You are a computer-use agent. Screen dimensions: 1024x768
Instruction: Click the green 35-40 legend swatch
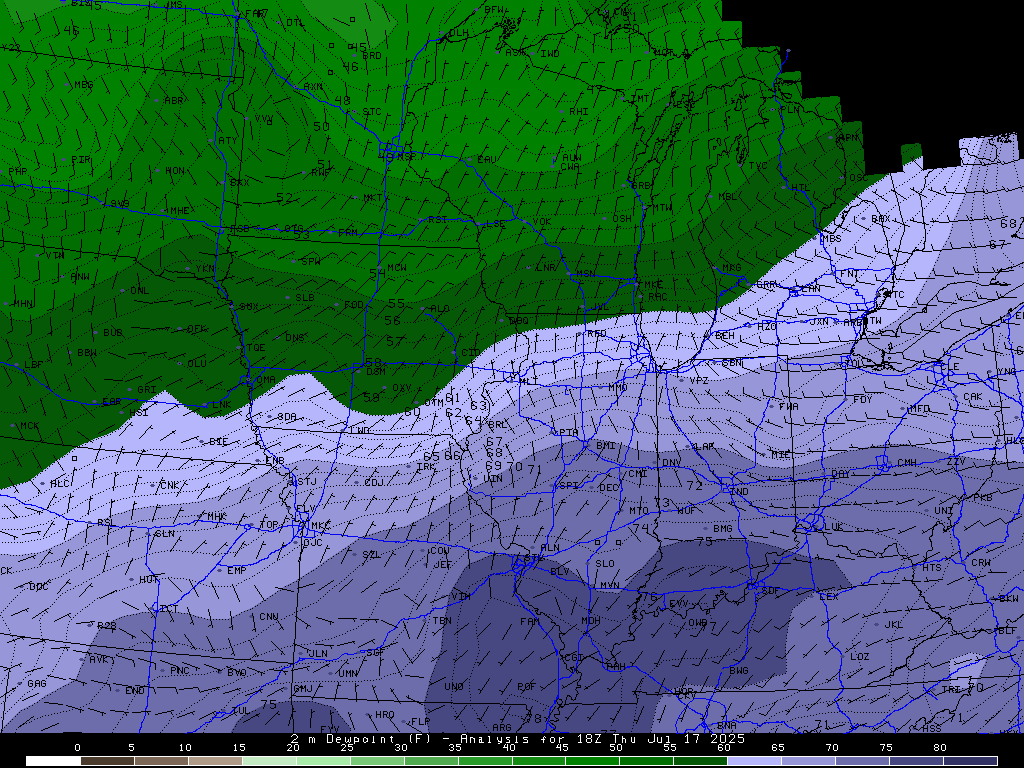[x=485, y=761]
